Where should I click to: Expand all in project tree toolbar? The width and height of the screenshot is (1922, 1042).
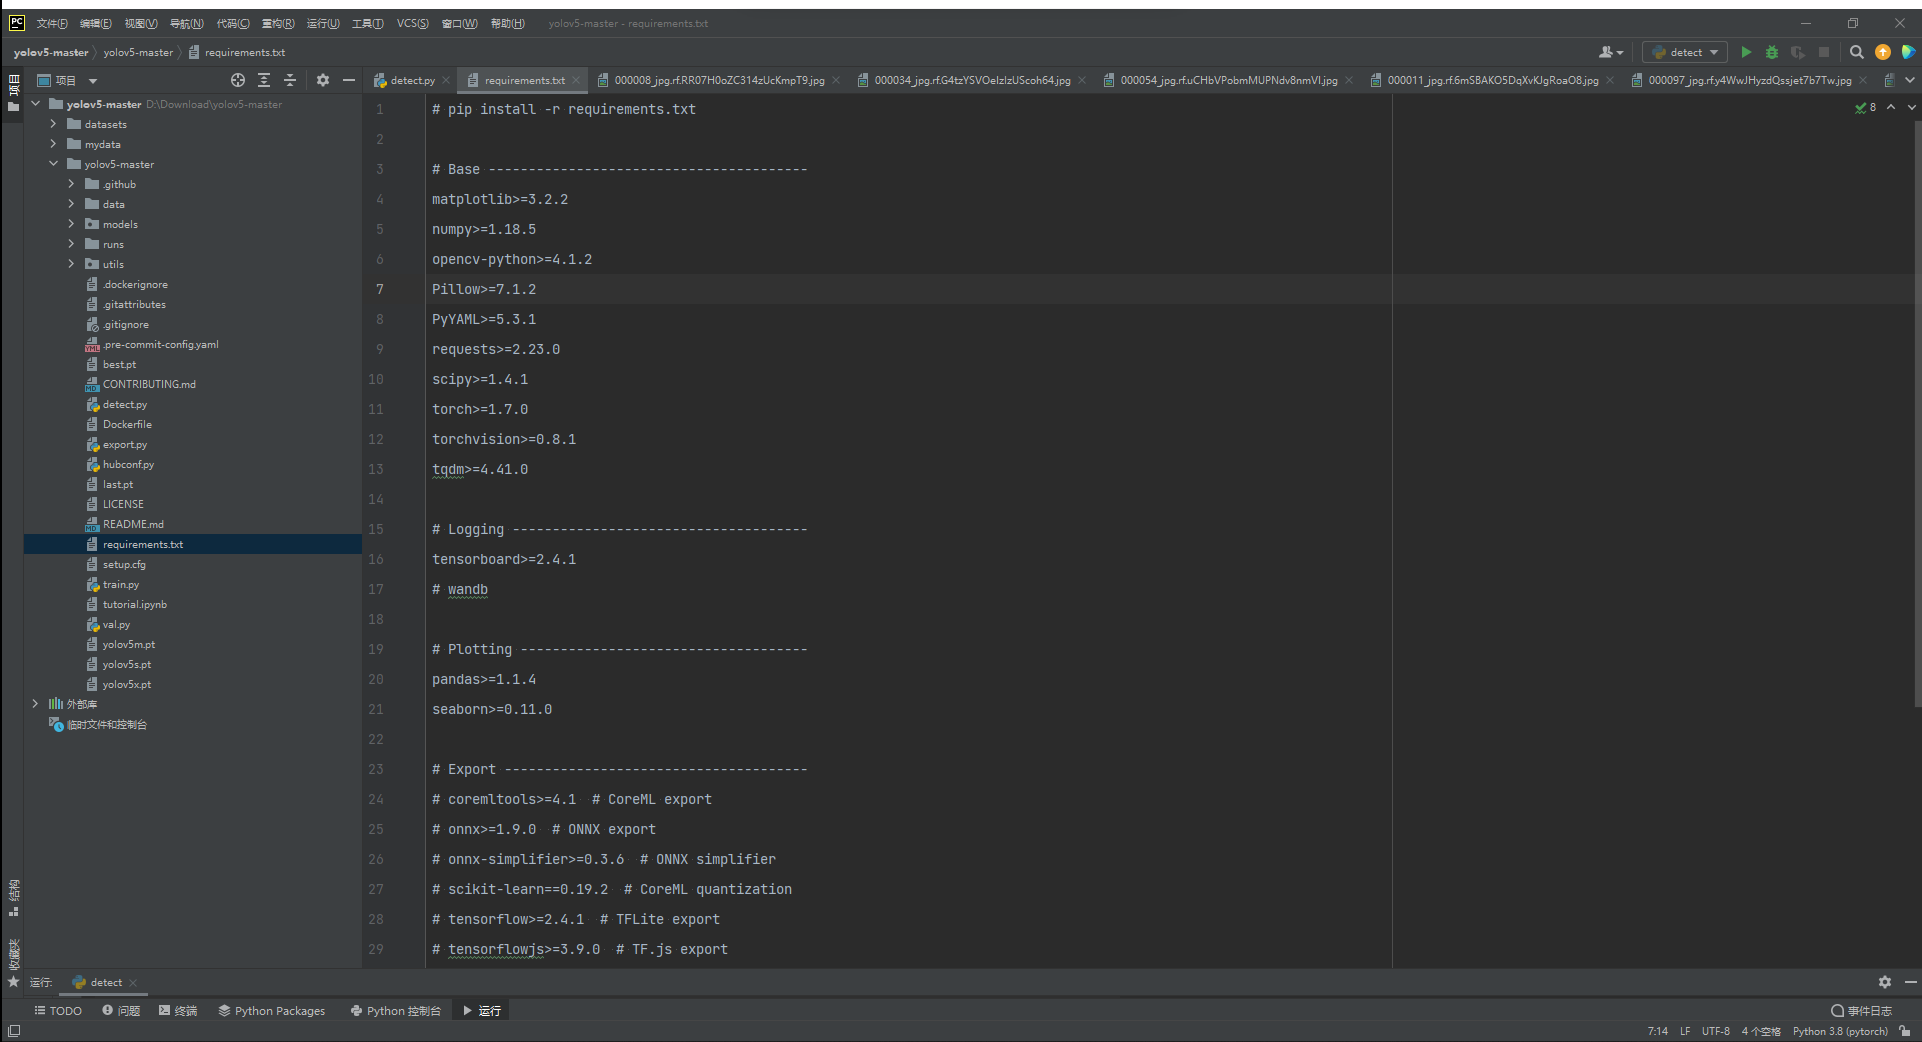coord(264,80)
